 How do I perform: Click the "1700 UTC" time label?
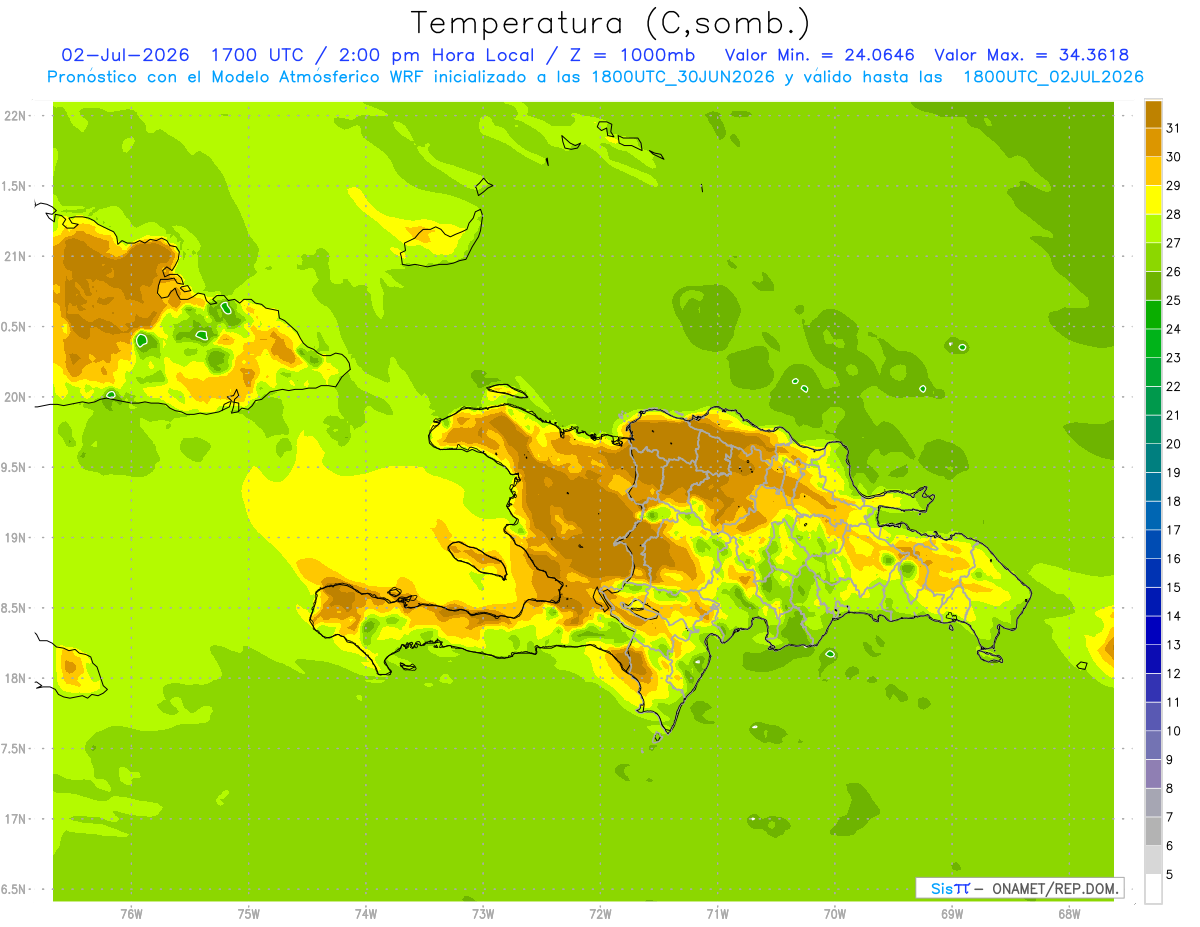(257, 55)
